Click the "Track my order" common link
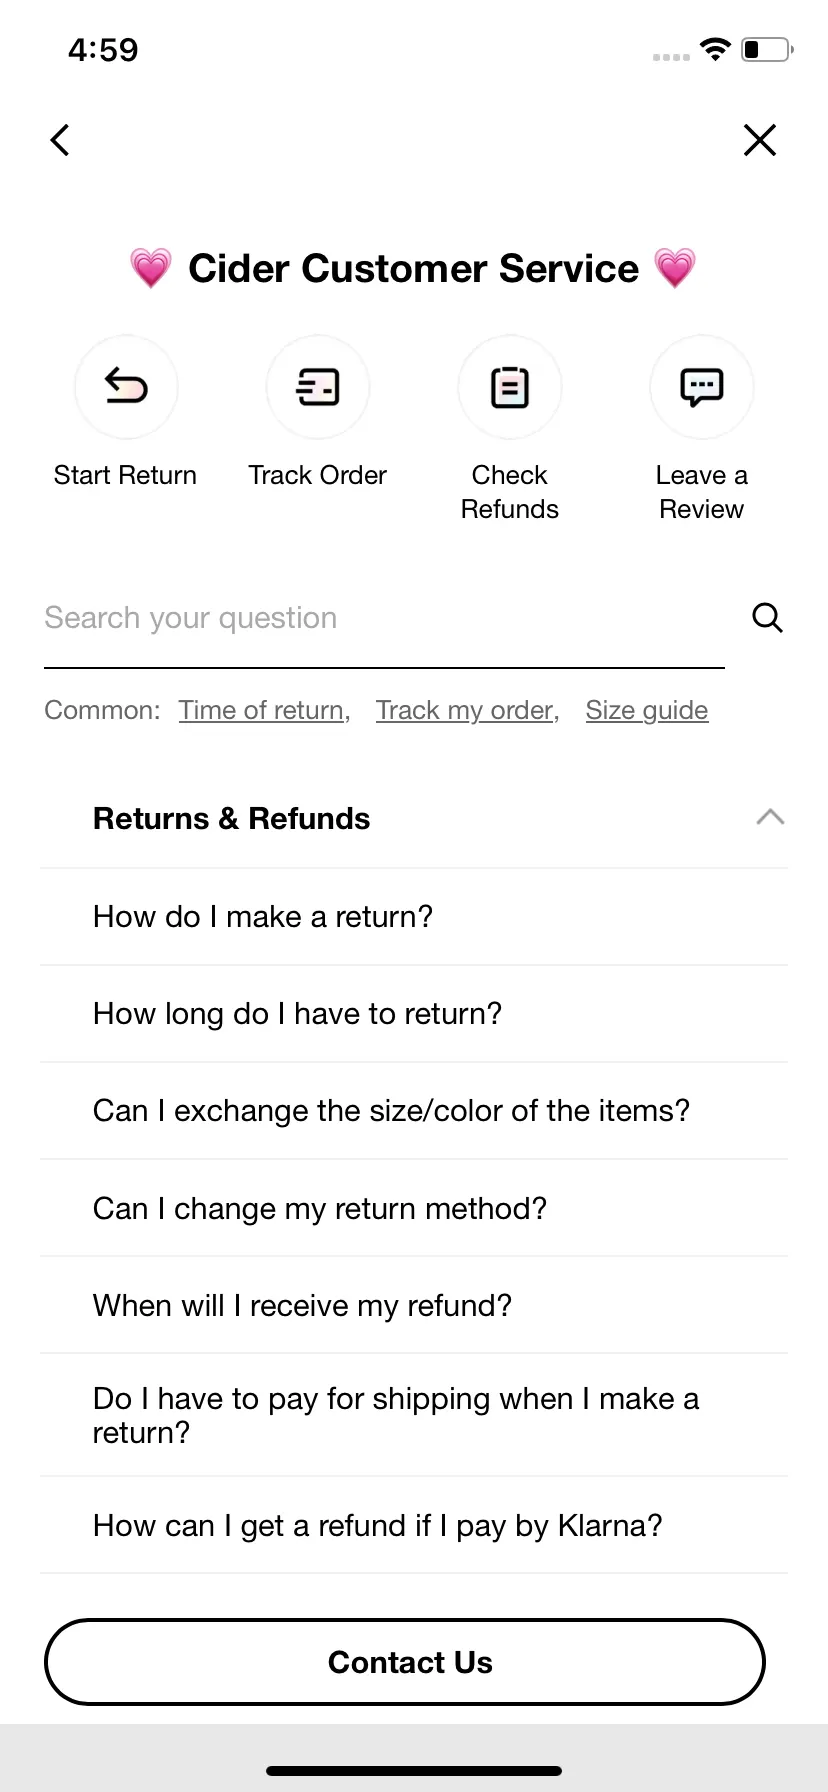 point(467,710)
